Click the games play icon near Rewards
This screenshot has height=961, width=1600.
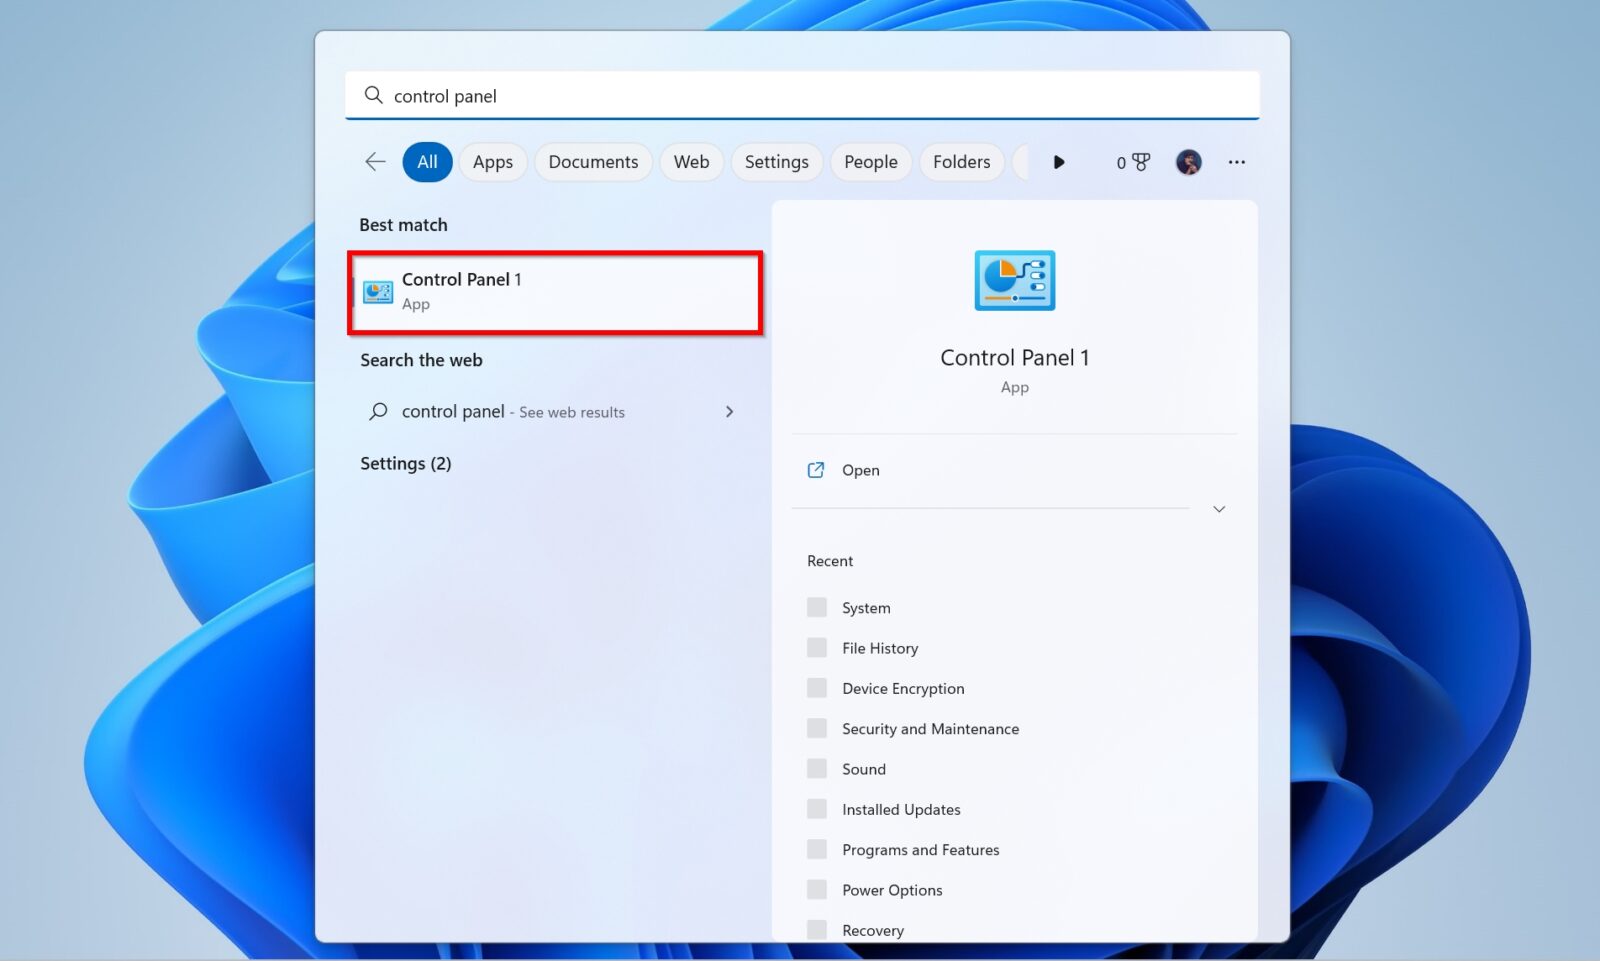click(1059, 161)
